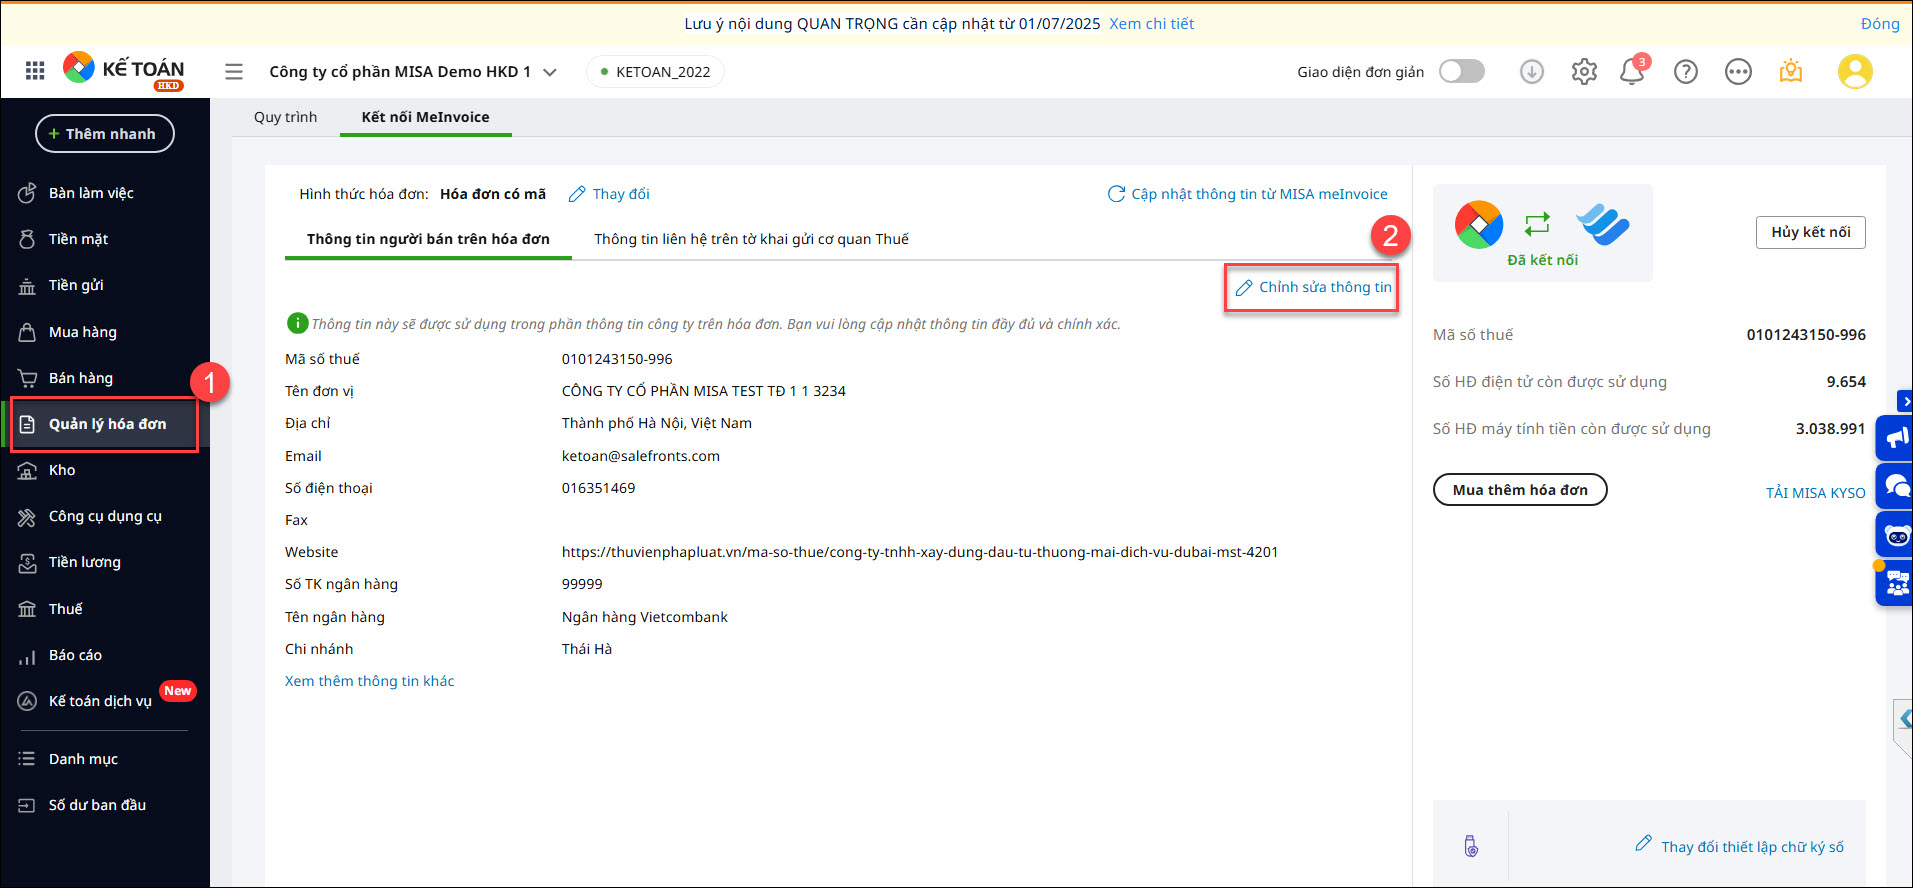This screenshot has width=1913, height=888.
Task: Open Xem chi tiết in top banner
Action: [1151, 24]
